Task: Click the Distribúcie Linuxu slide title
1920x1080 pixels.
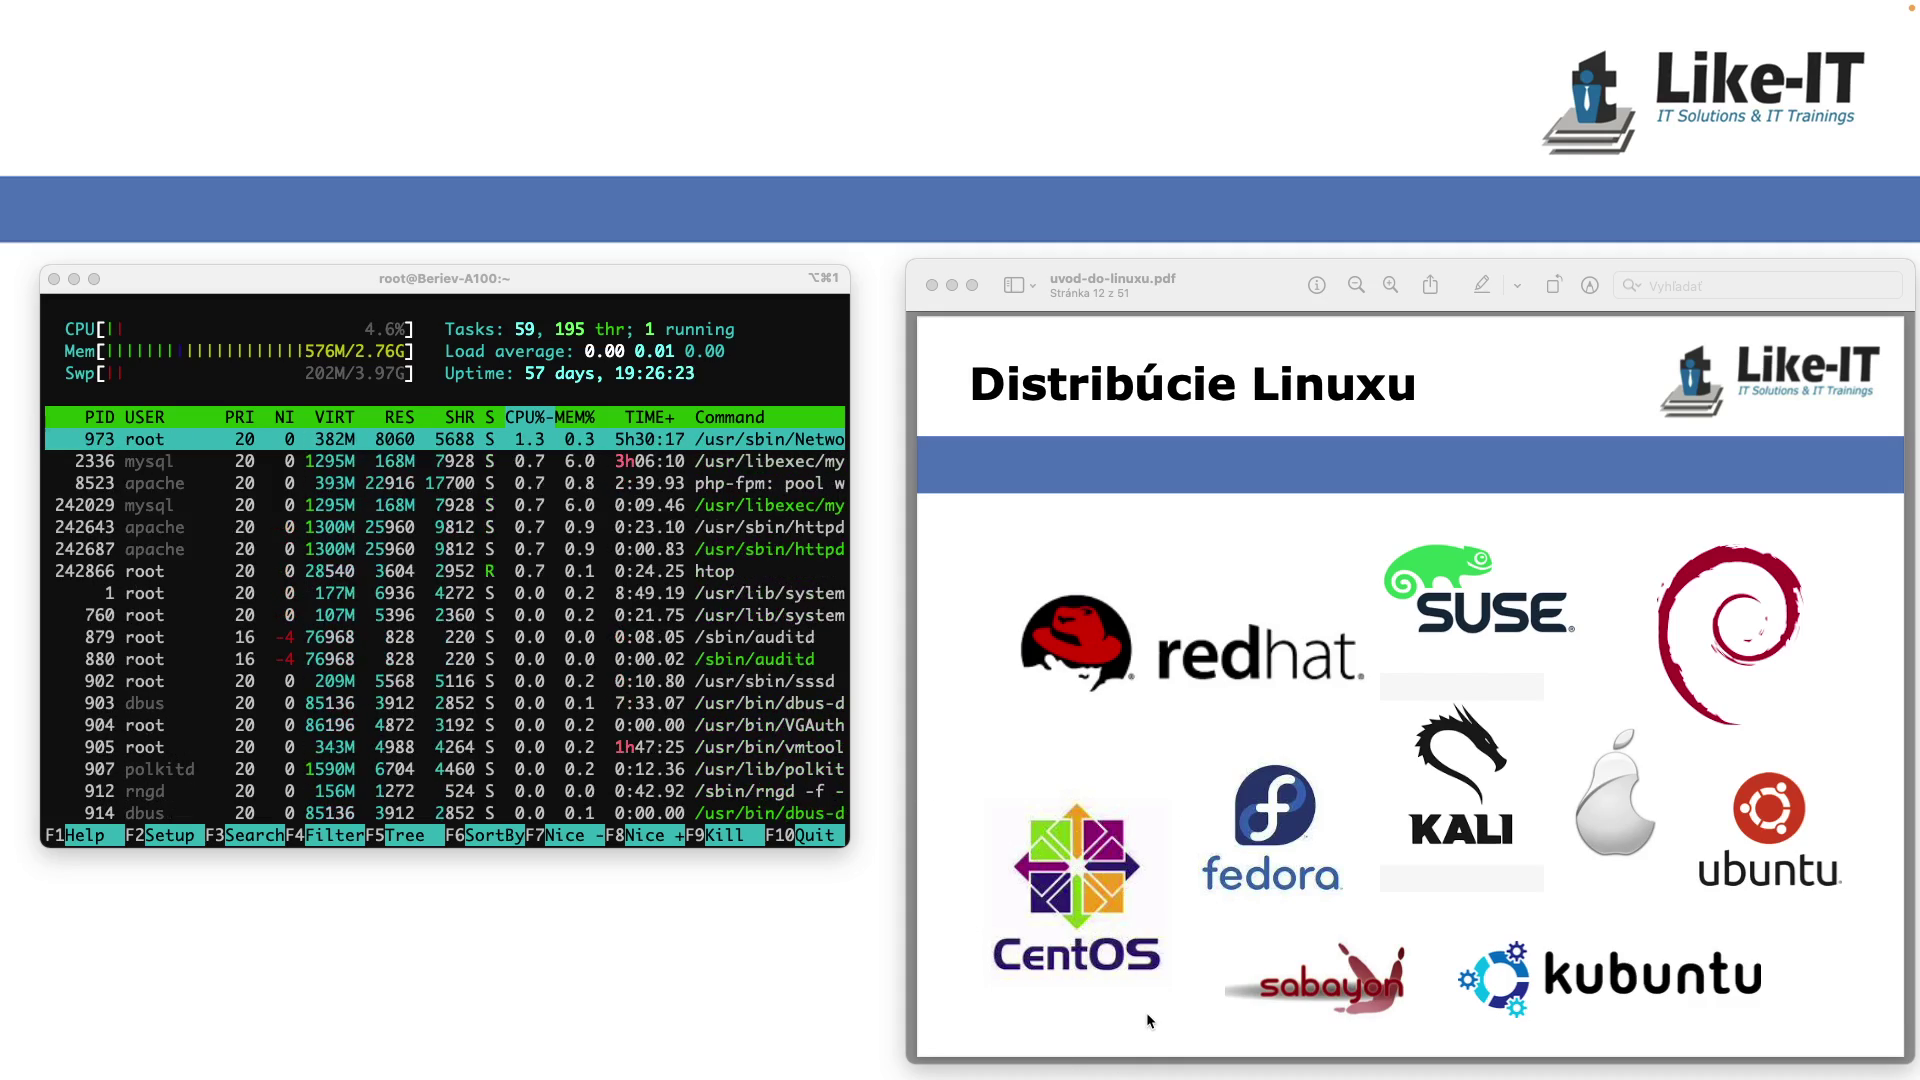Action: click(x=1192, y=384)
